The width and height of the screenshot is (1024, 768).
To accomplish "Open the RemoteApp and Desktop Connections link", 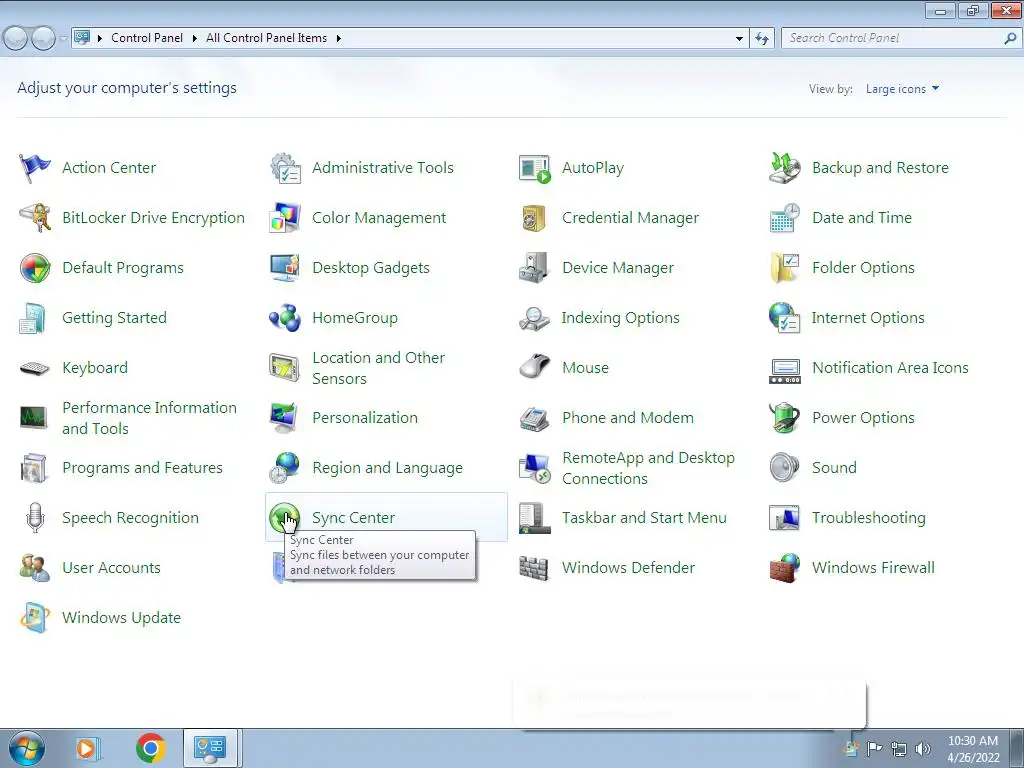I will (648, 468).
